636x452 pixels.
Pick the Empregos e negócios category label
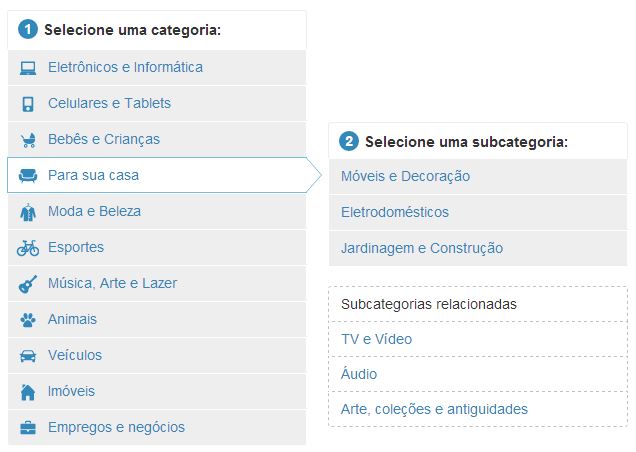[x=116, y=427]
